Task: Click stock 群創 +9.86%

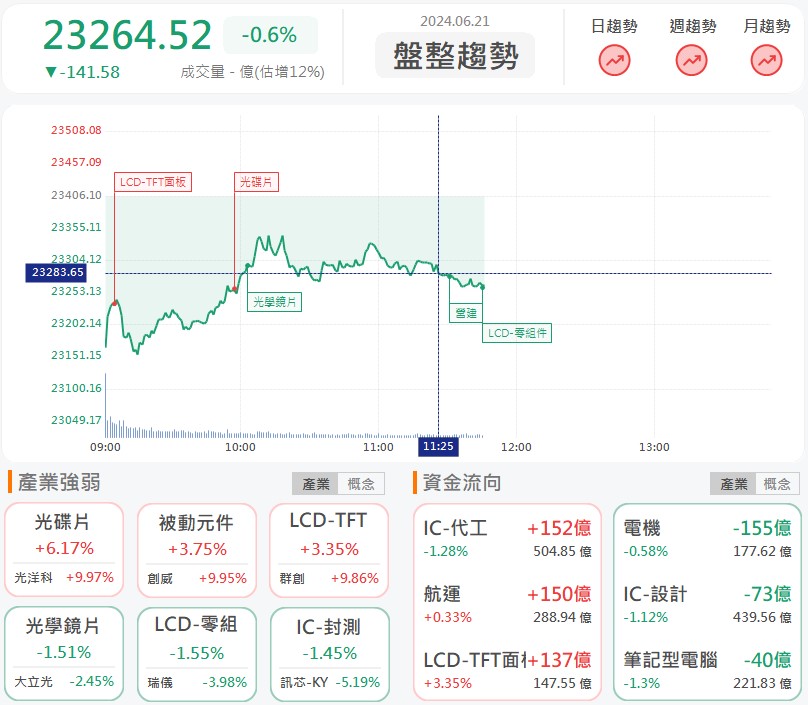Action: point(329,579)
